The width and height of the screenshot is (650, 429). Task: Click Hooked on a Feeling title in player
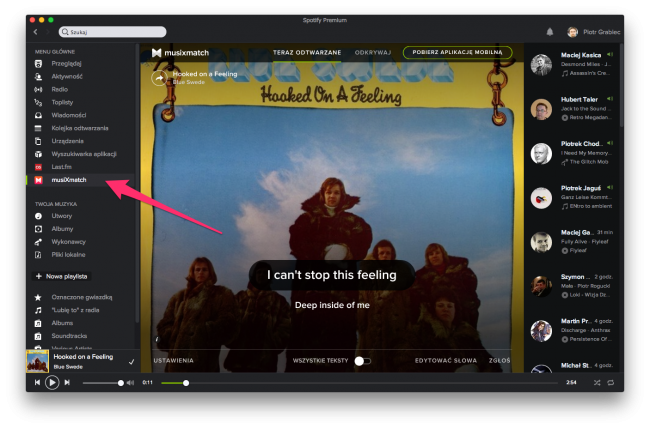[x=83, y=356]
